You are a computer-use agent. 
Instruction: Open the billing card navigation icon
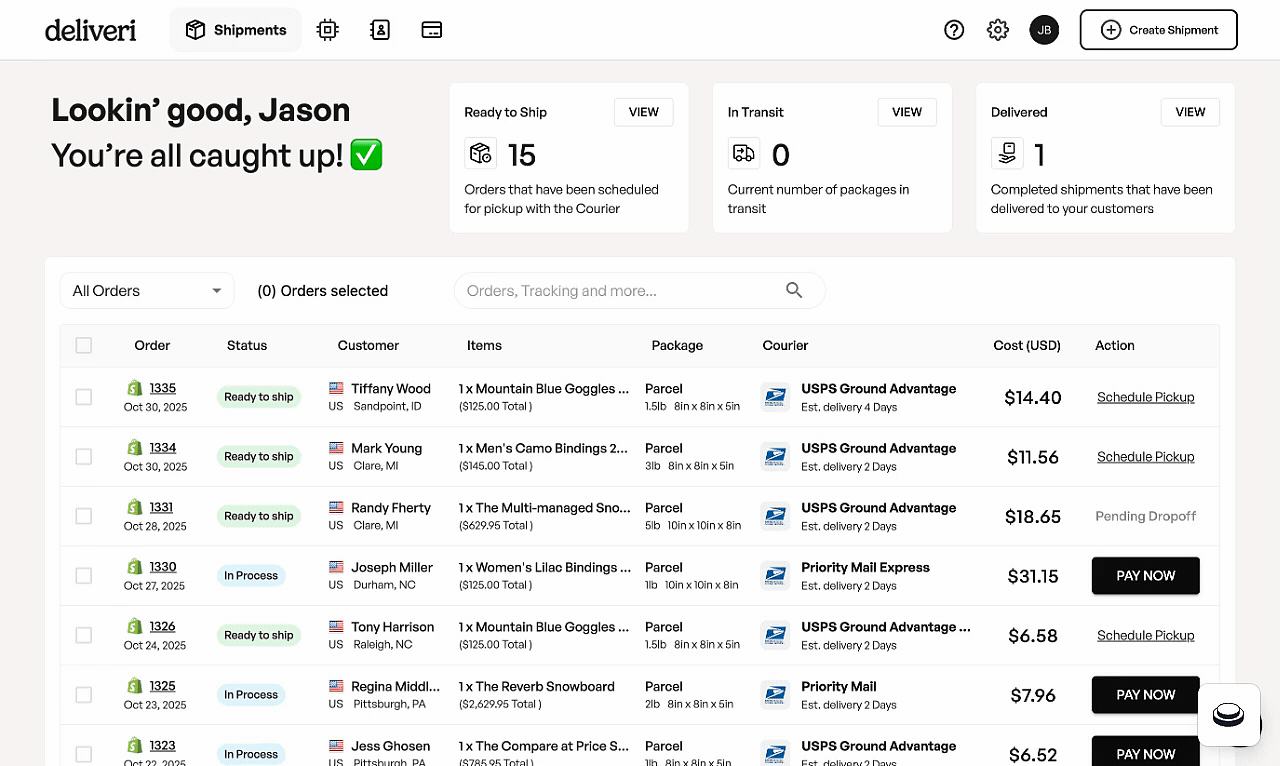tap(432, 30)
